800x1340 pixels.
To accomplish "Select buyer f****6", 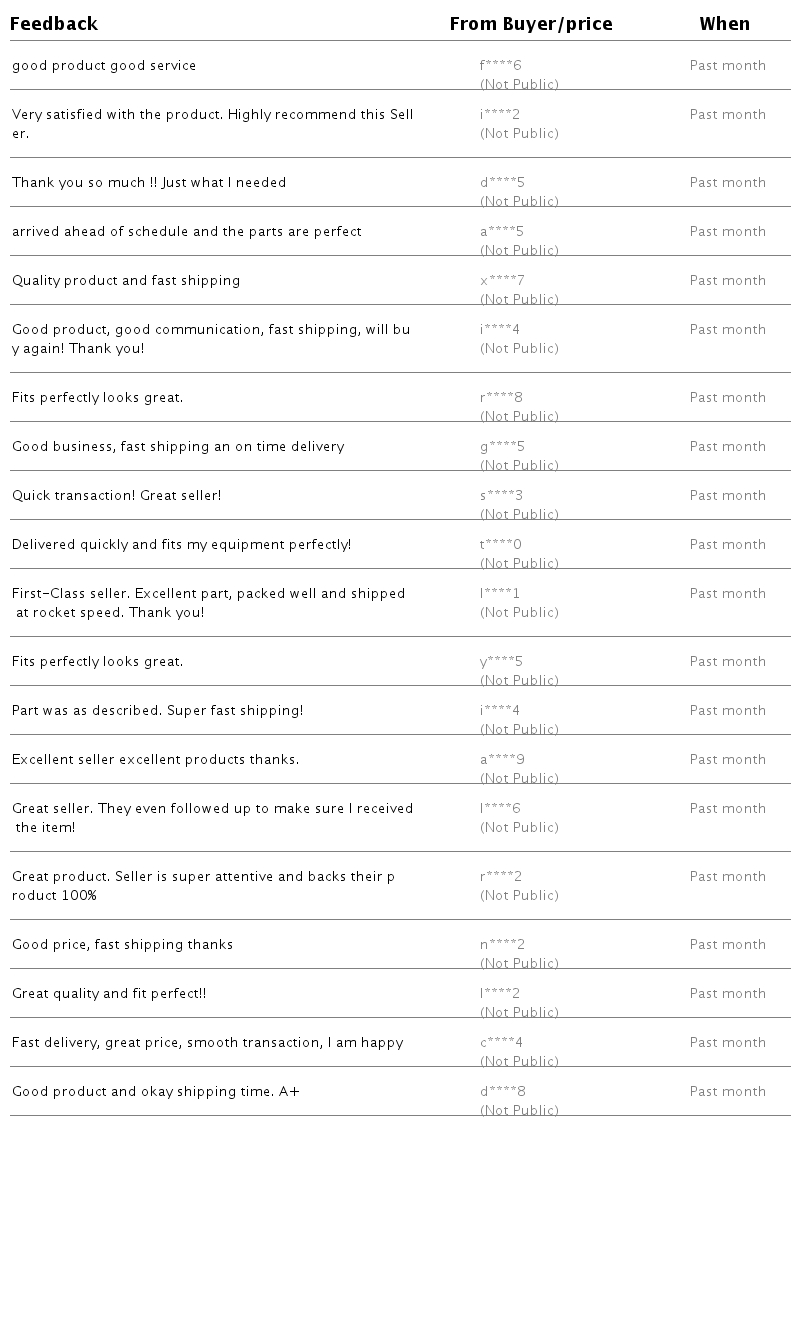I will (x=501, y=66).
